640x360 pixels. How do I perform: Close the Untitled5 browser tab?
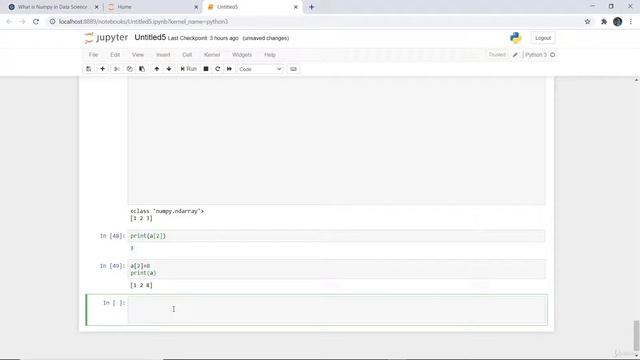pyautogui.click(x=296, y=7)
